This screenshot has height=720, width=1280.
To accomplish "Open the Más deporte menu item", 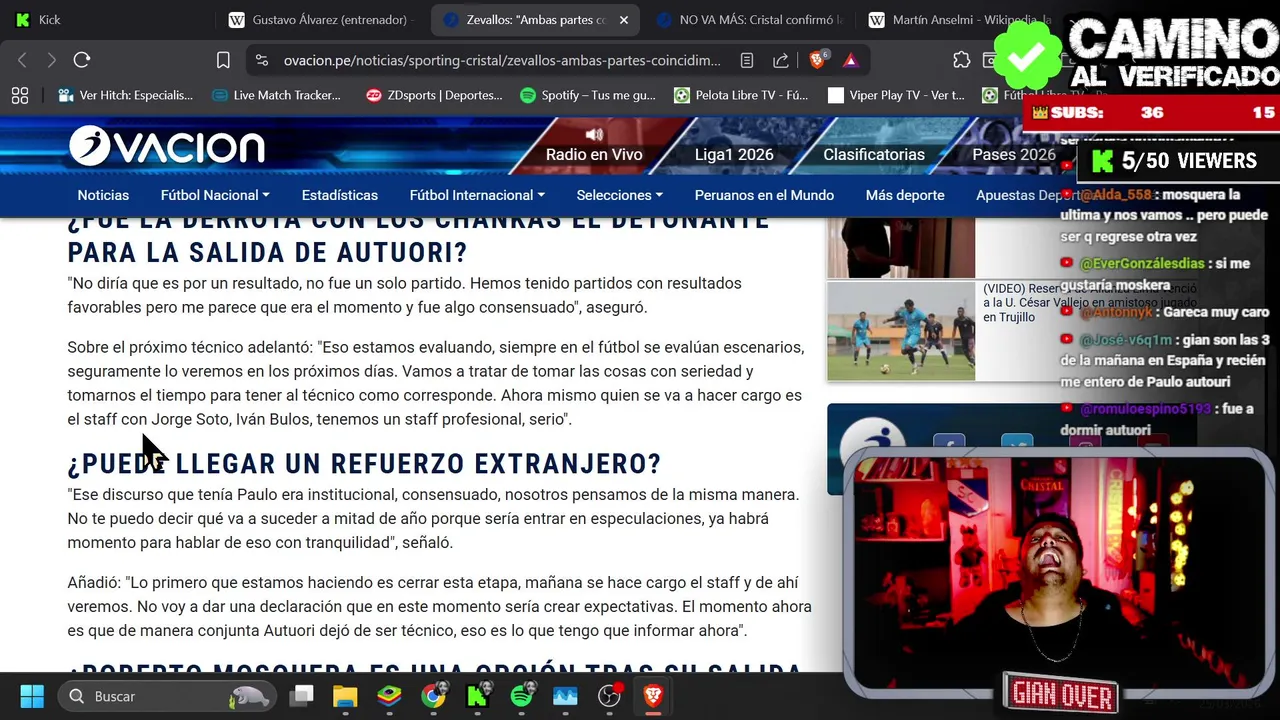I will pyautogui.click(x=905, y=195).
